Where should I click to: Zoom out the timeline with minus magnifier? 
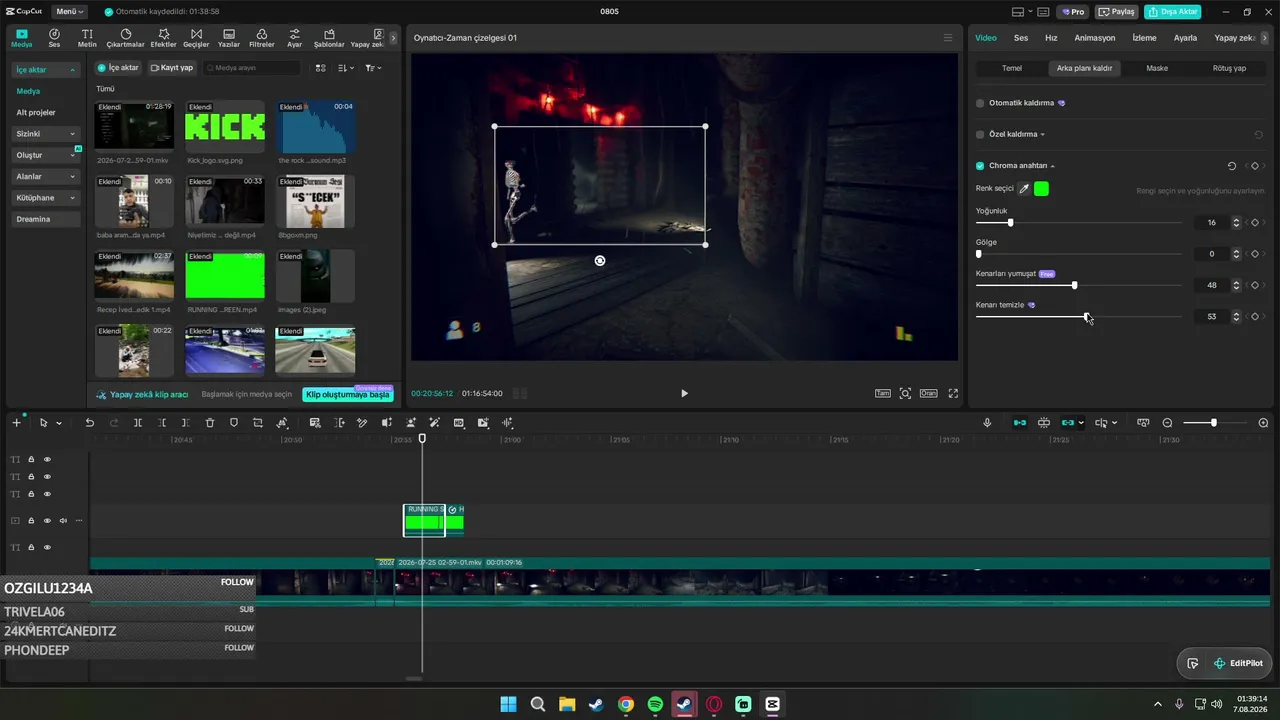[x=1167, y=423]
